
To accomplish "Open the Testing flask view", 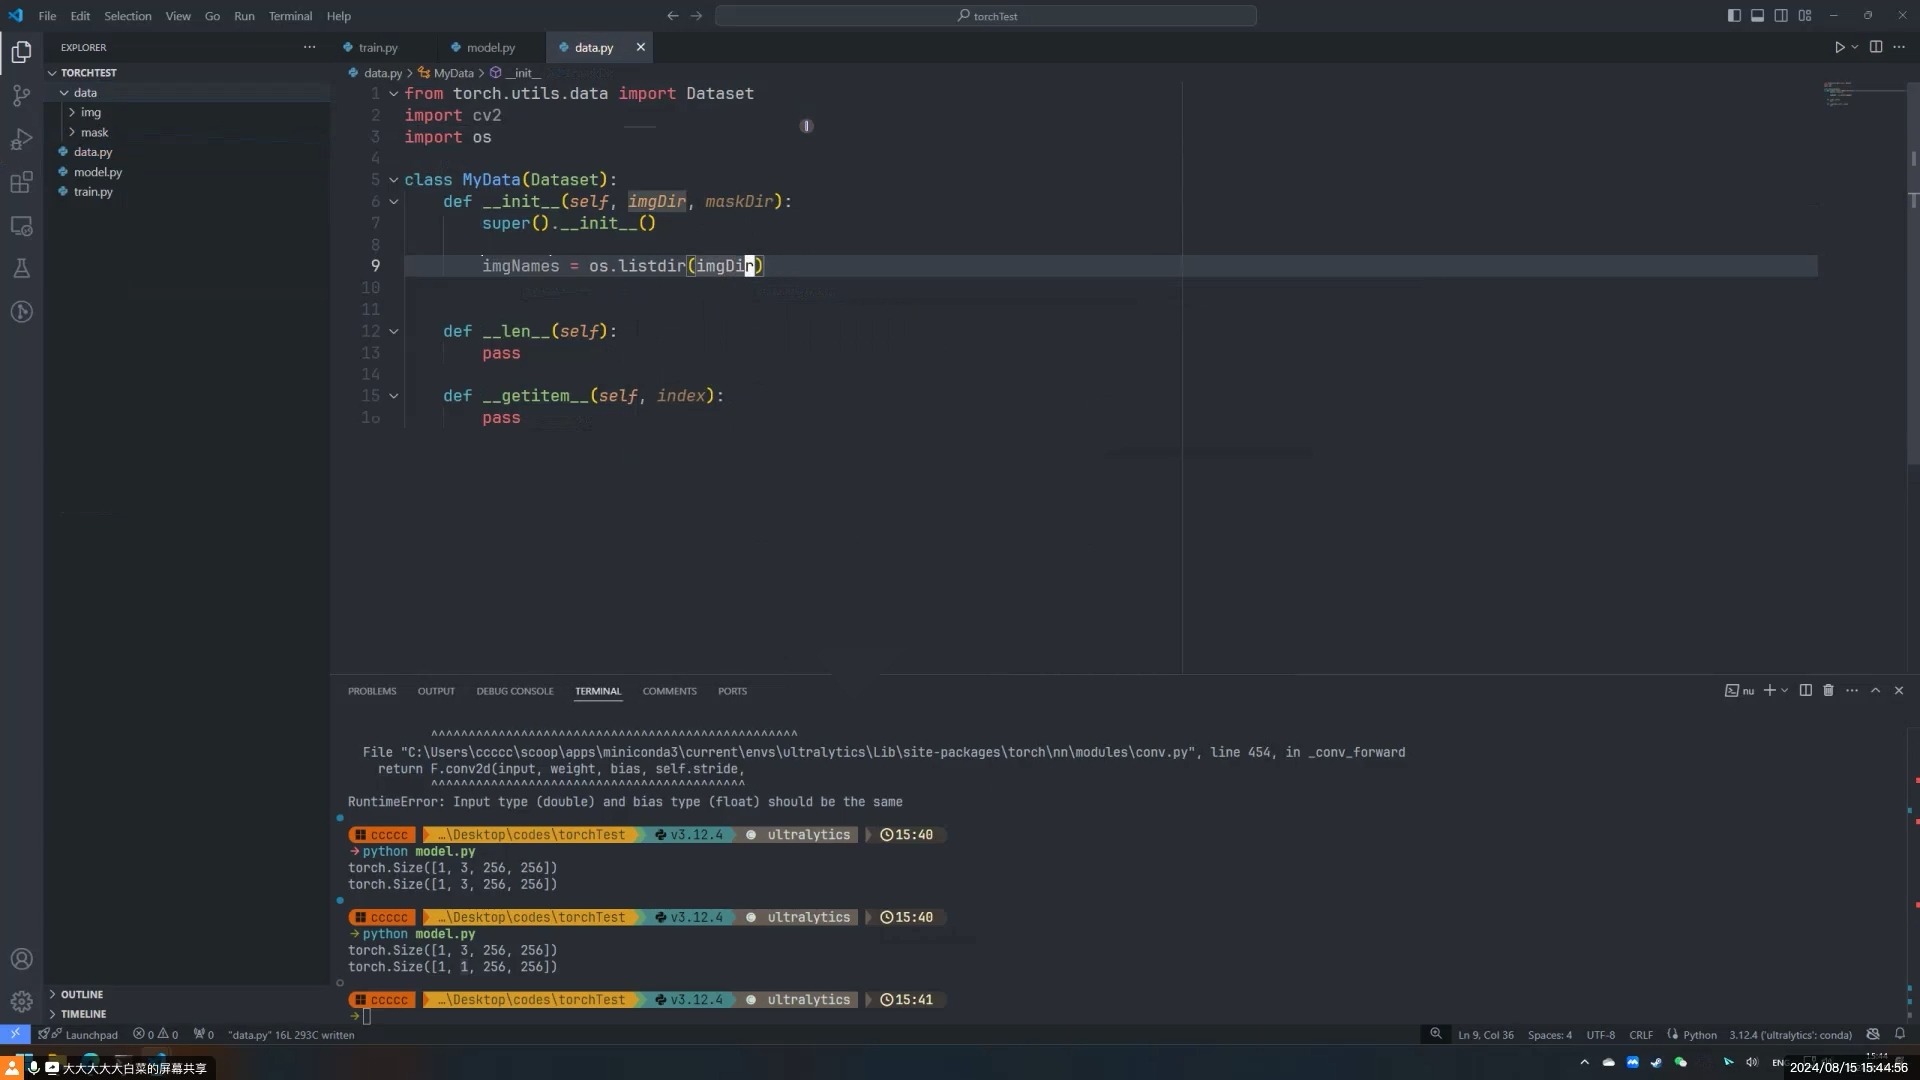I will 21,269.
